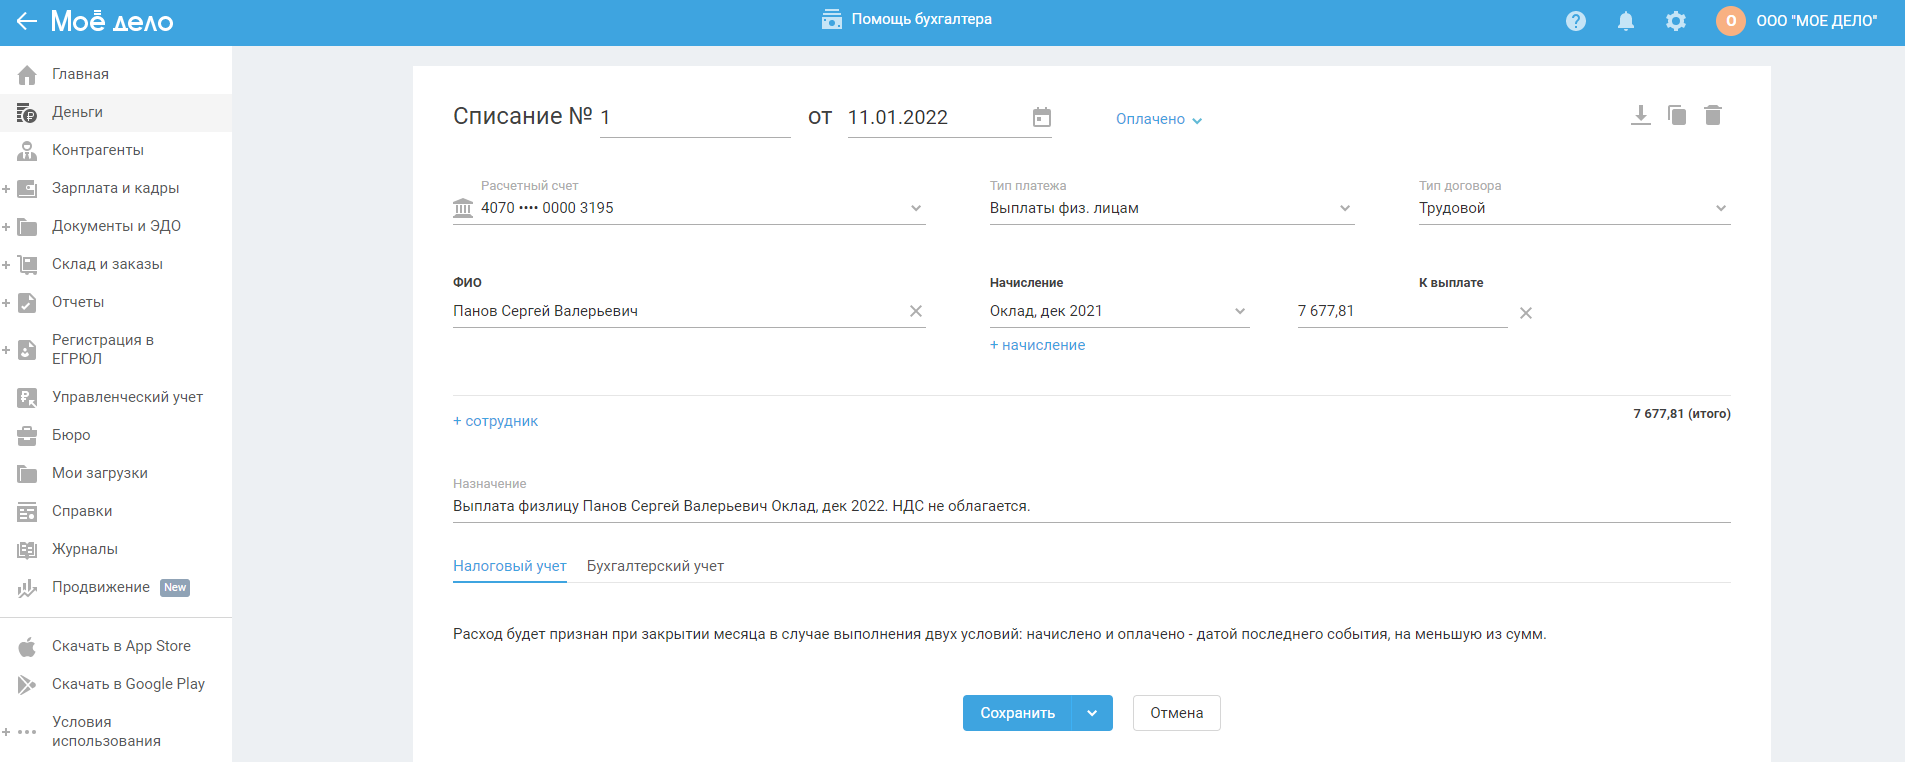Image resolution: width=1905 pixels, height=762 pixels.
Task: Click the Списание № number field
Action: 695,118
